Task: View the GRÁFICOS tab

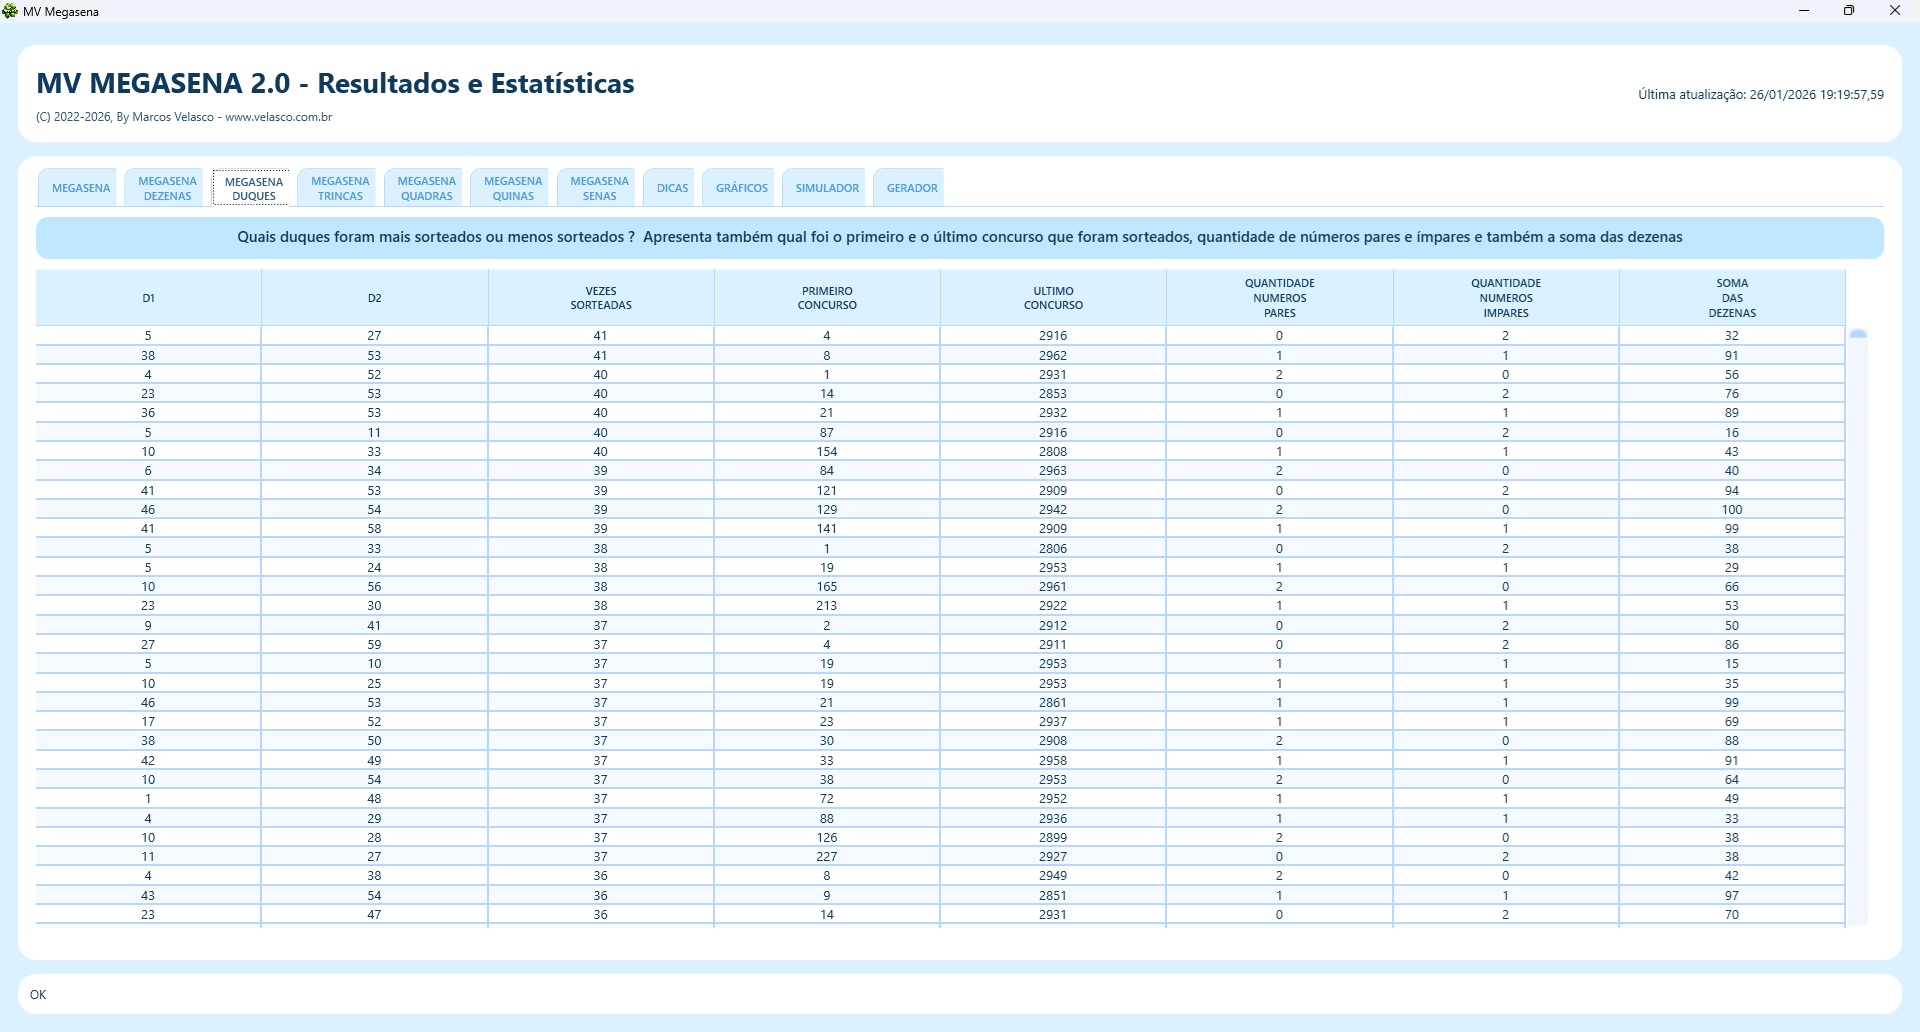Action: tap(742, 188)
